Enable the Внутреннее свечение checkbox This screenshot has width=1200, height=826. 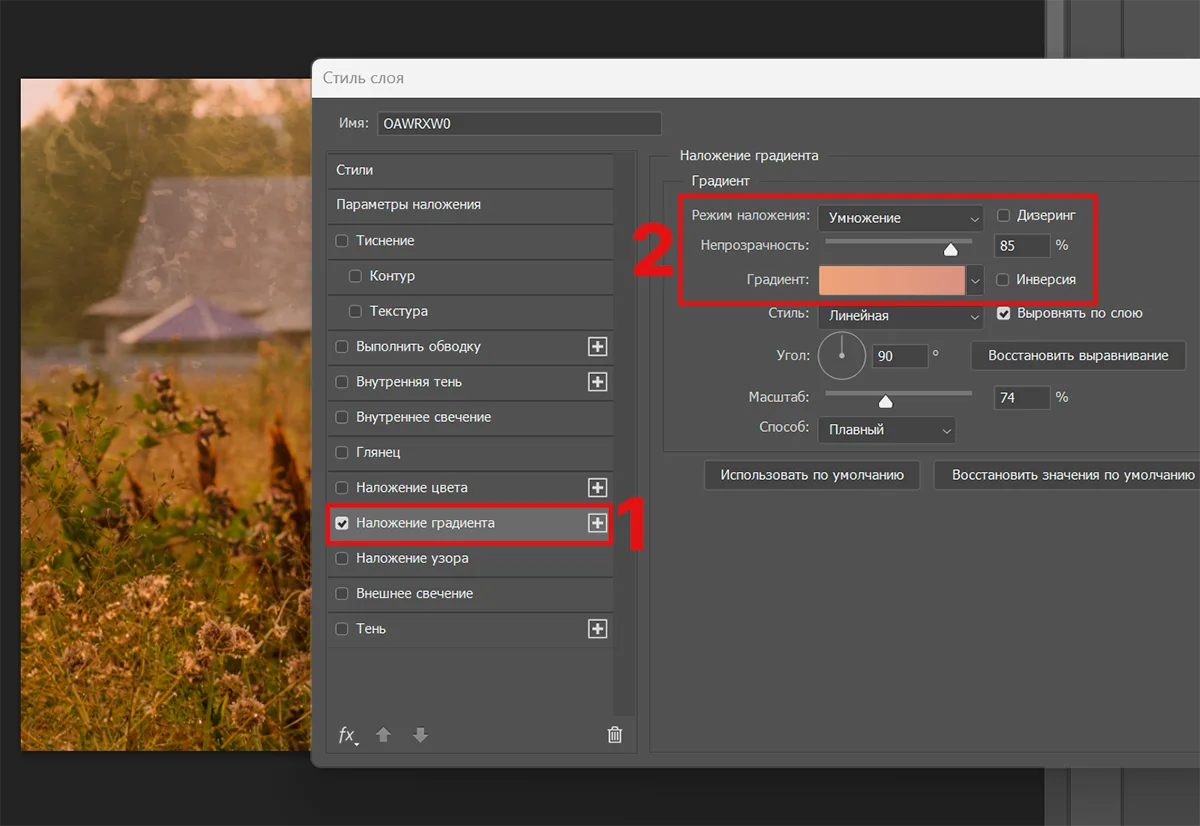tap(342, 417)
